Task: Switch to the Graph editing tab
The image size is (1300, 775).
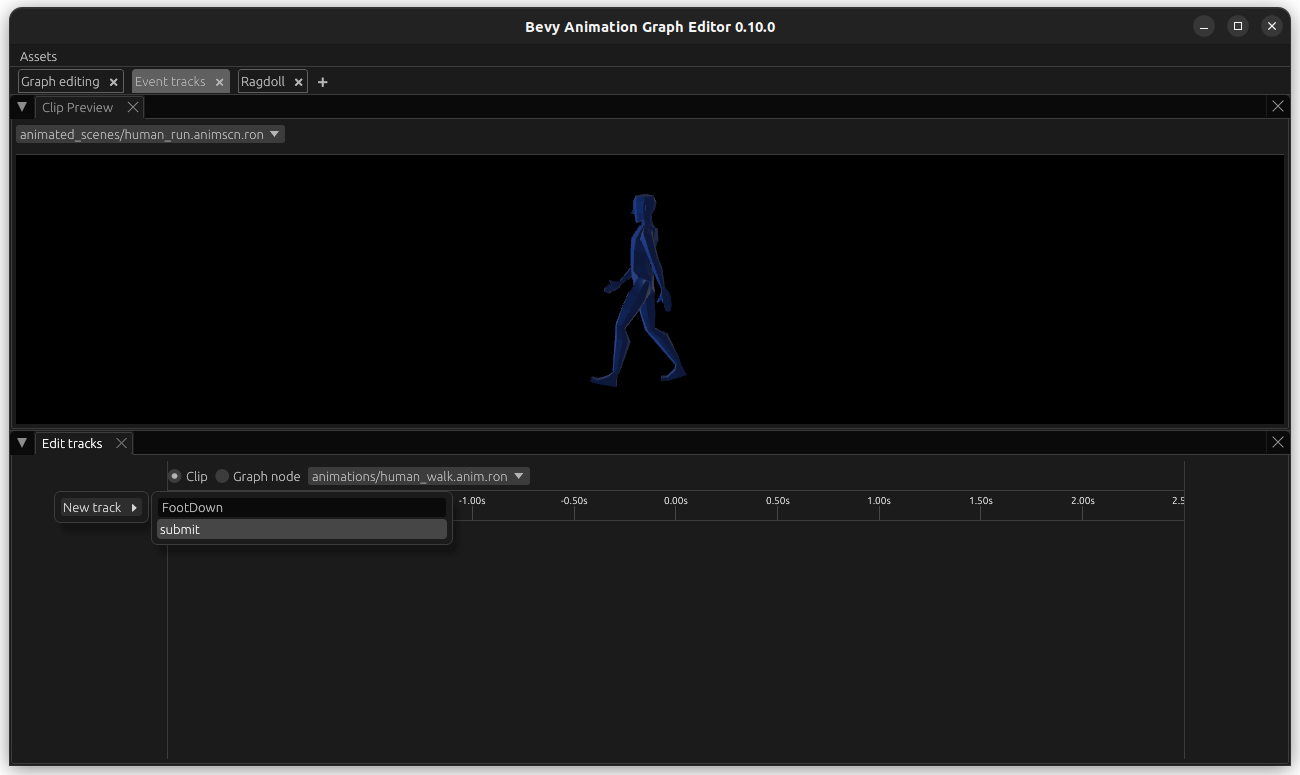Action: tap(62, 81)
